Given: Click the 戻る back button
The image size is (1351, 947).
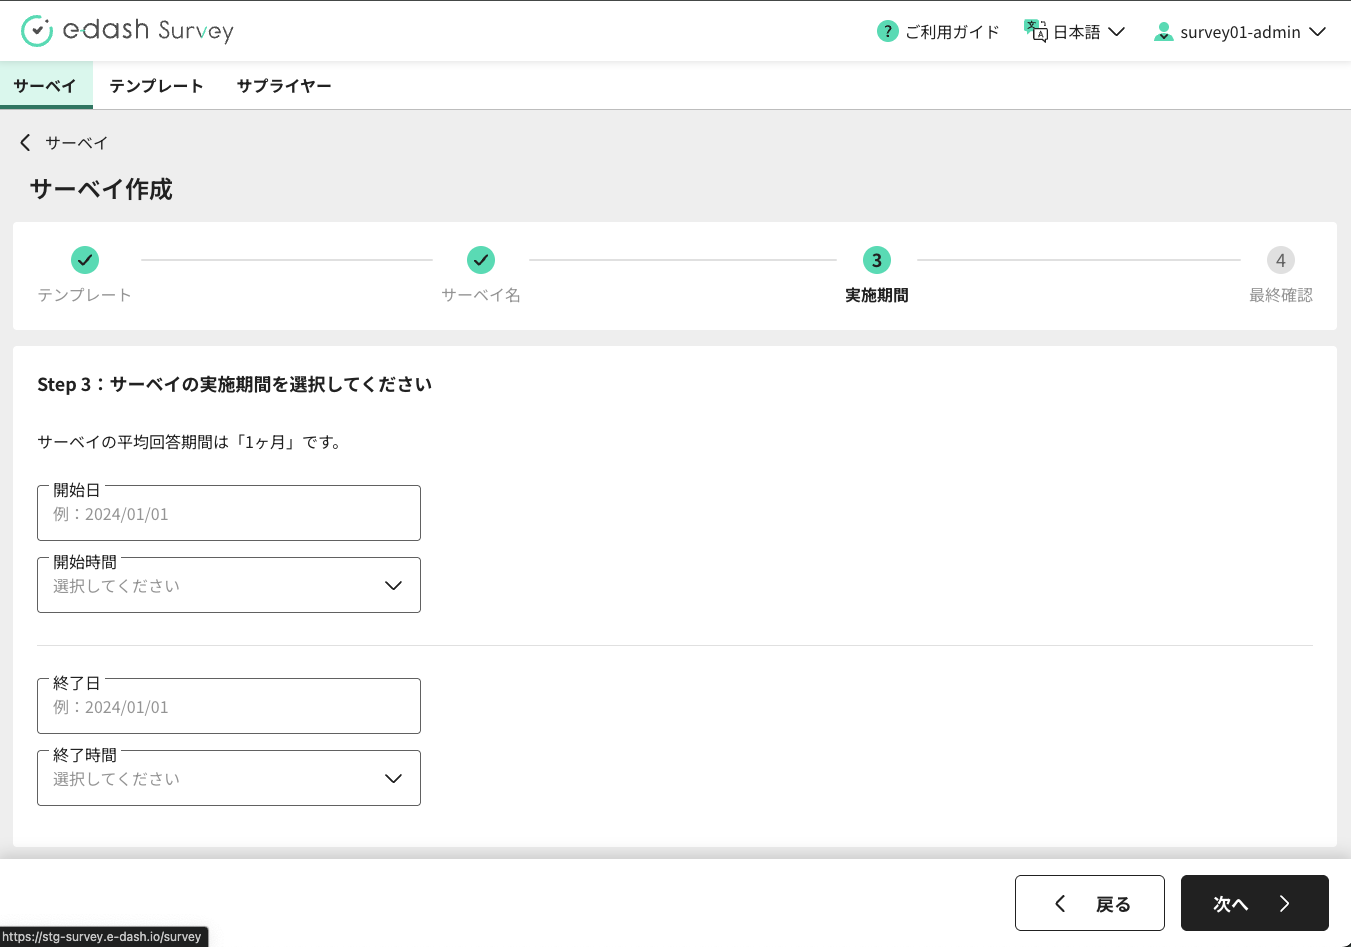Looking at the screenshot, I should click(1090, 903).
